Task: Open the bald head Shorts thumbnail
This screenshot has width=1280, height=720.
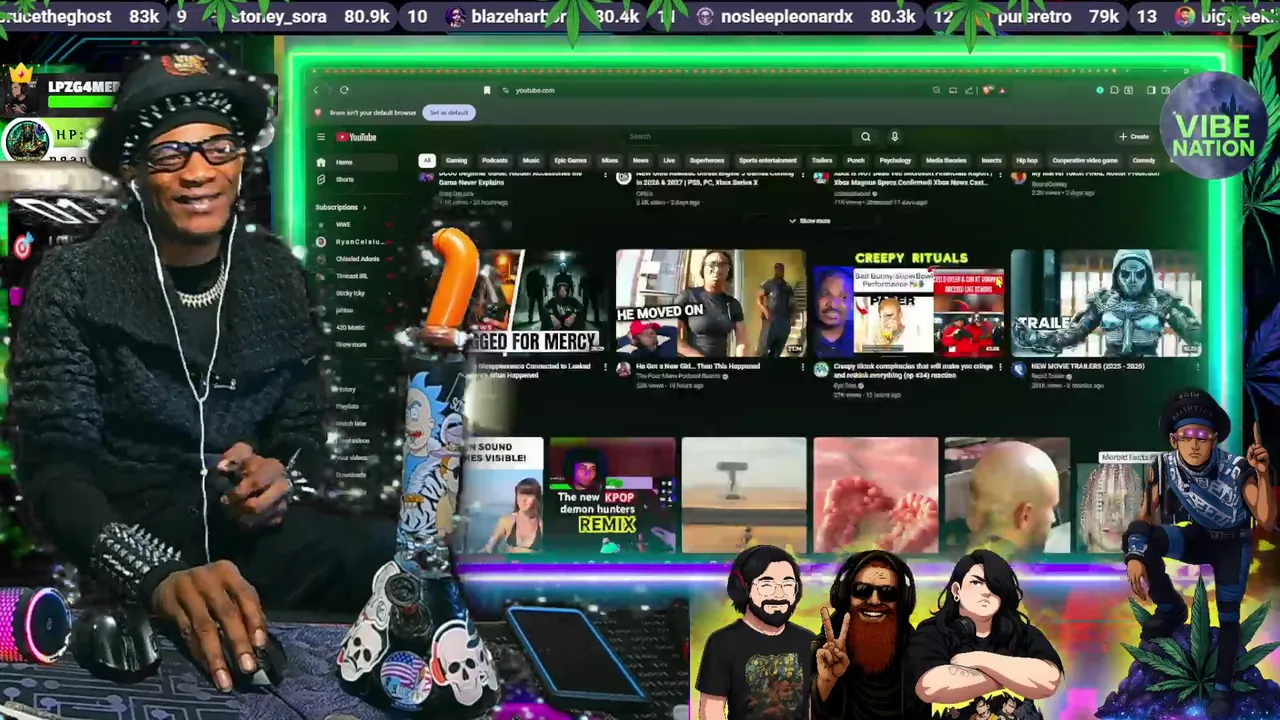Action: click(x=1007, y=495)
